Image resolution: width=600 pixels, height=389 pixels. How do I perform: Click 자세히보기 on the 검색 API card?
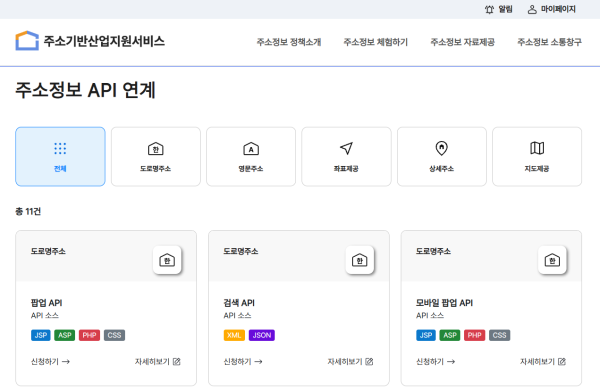click(x=350, y=361)
